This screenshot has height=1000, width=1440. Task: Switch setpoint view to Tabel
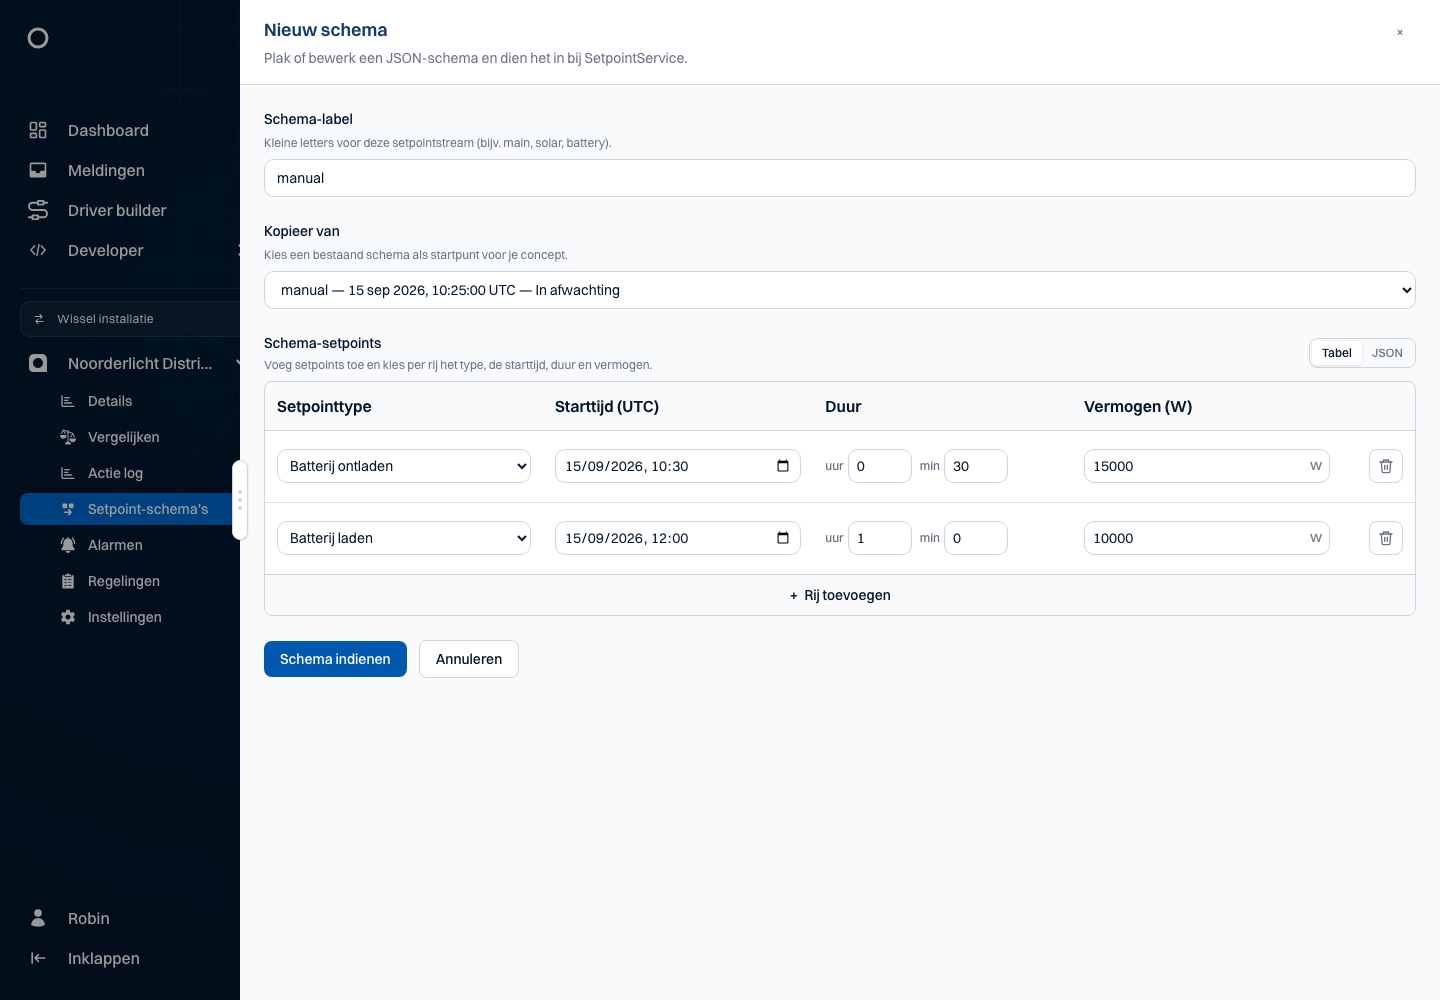tap(1336, 353)
